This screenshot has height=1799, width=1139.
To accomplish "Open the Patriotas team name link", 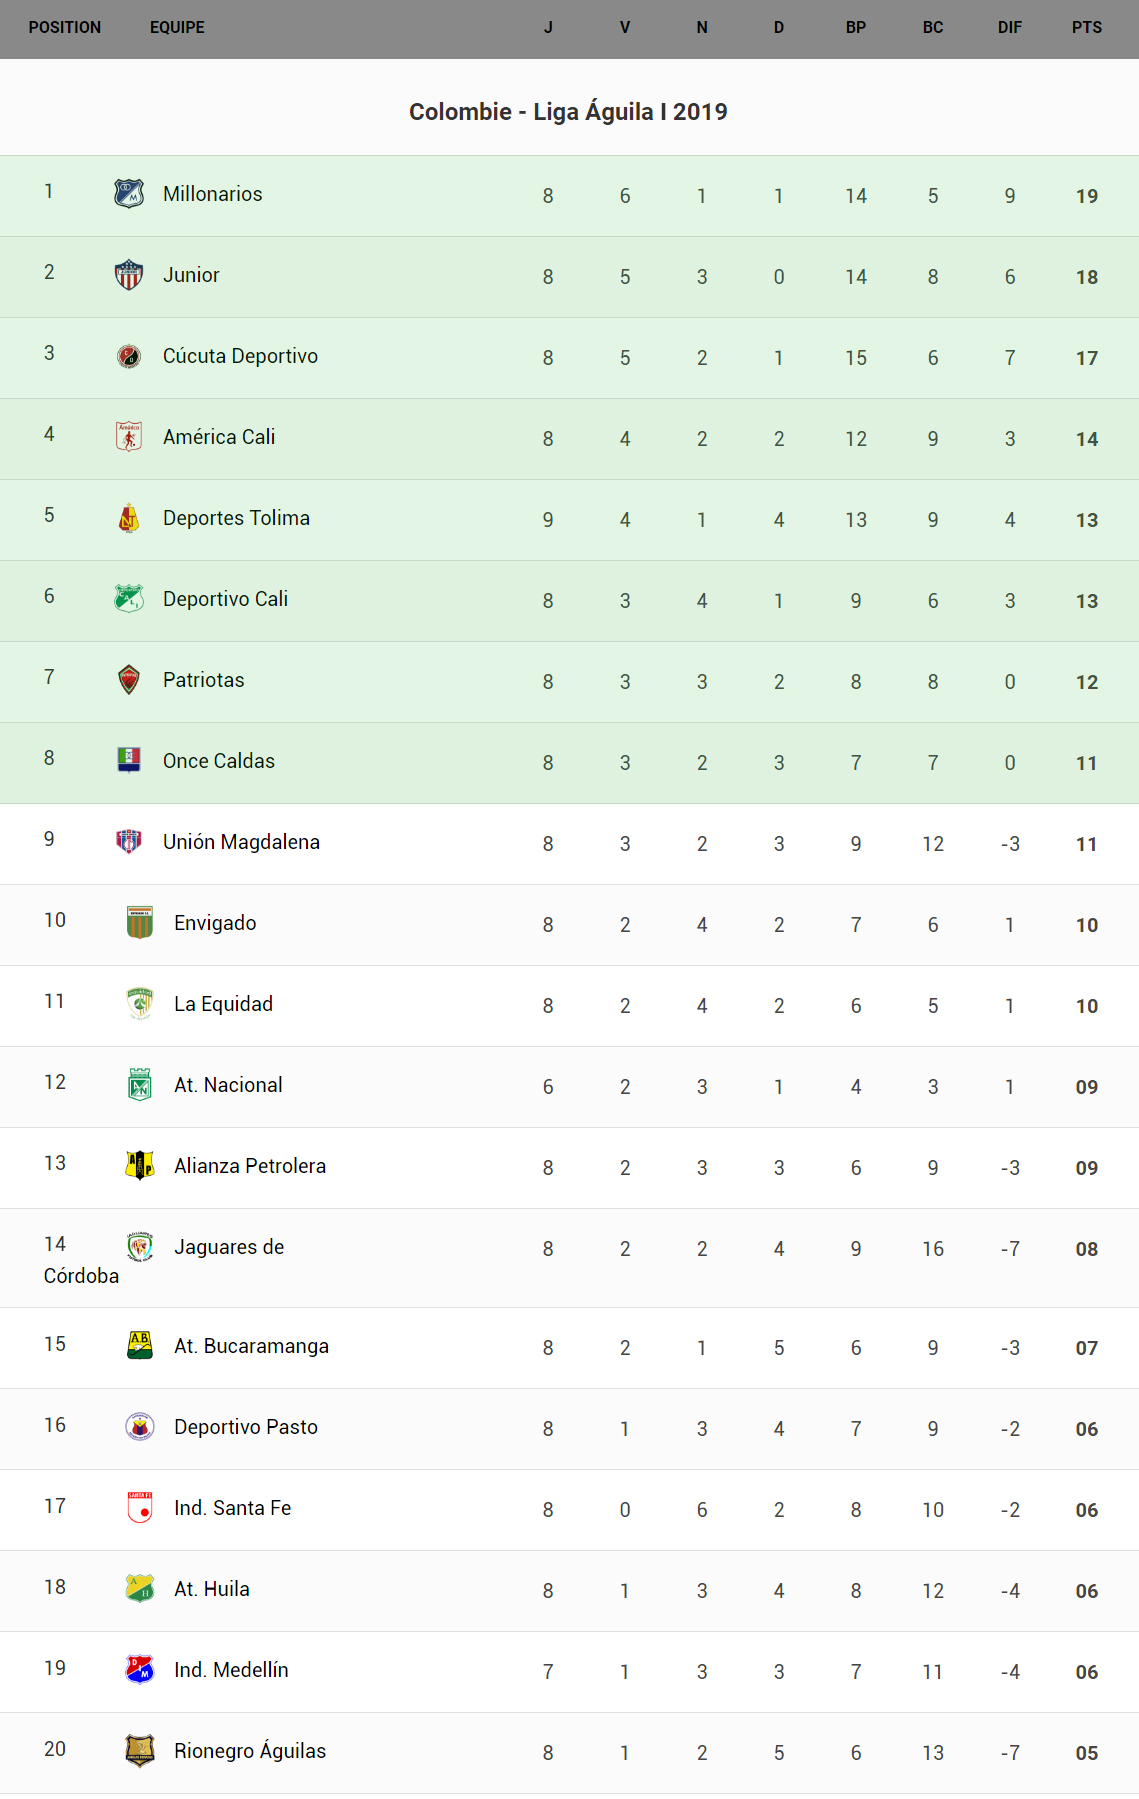I will pyautogui.click(x=203, y=680).
